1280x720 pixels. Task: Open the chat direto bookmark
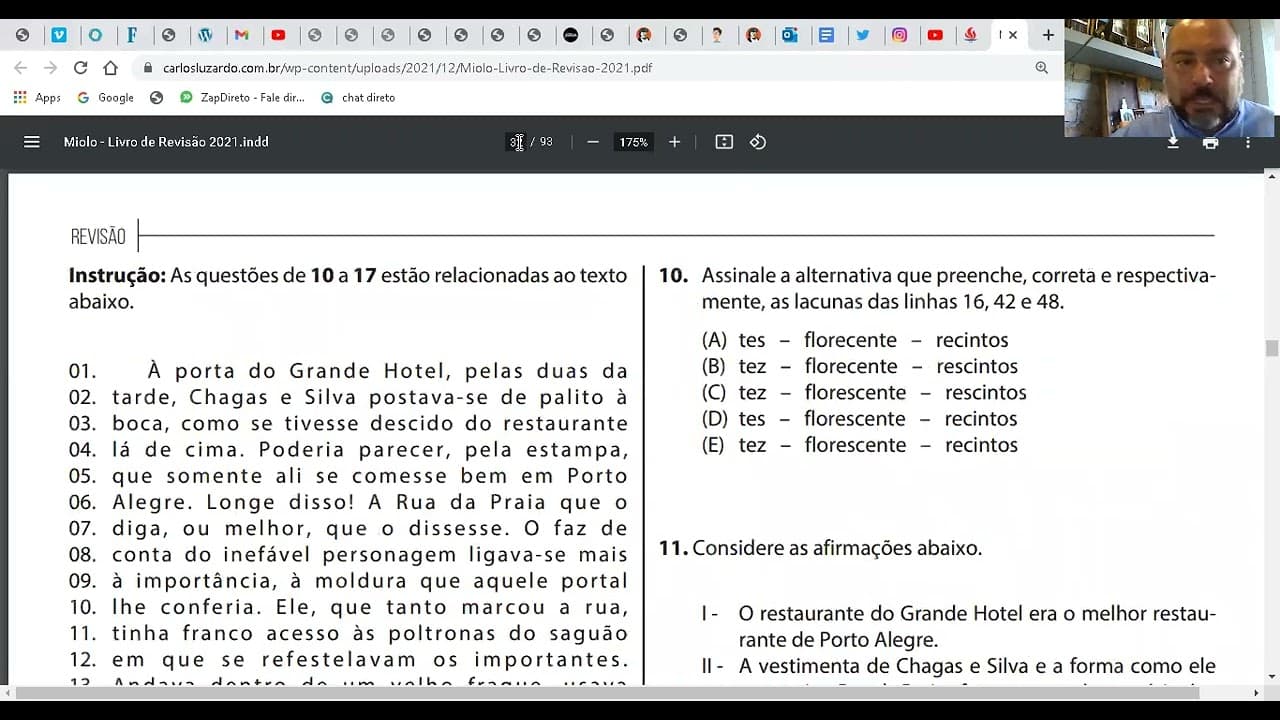coord(358,98)
